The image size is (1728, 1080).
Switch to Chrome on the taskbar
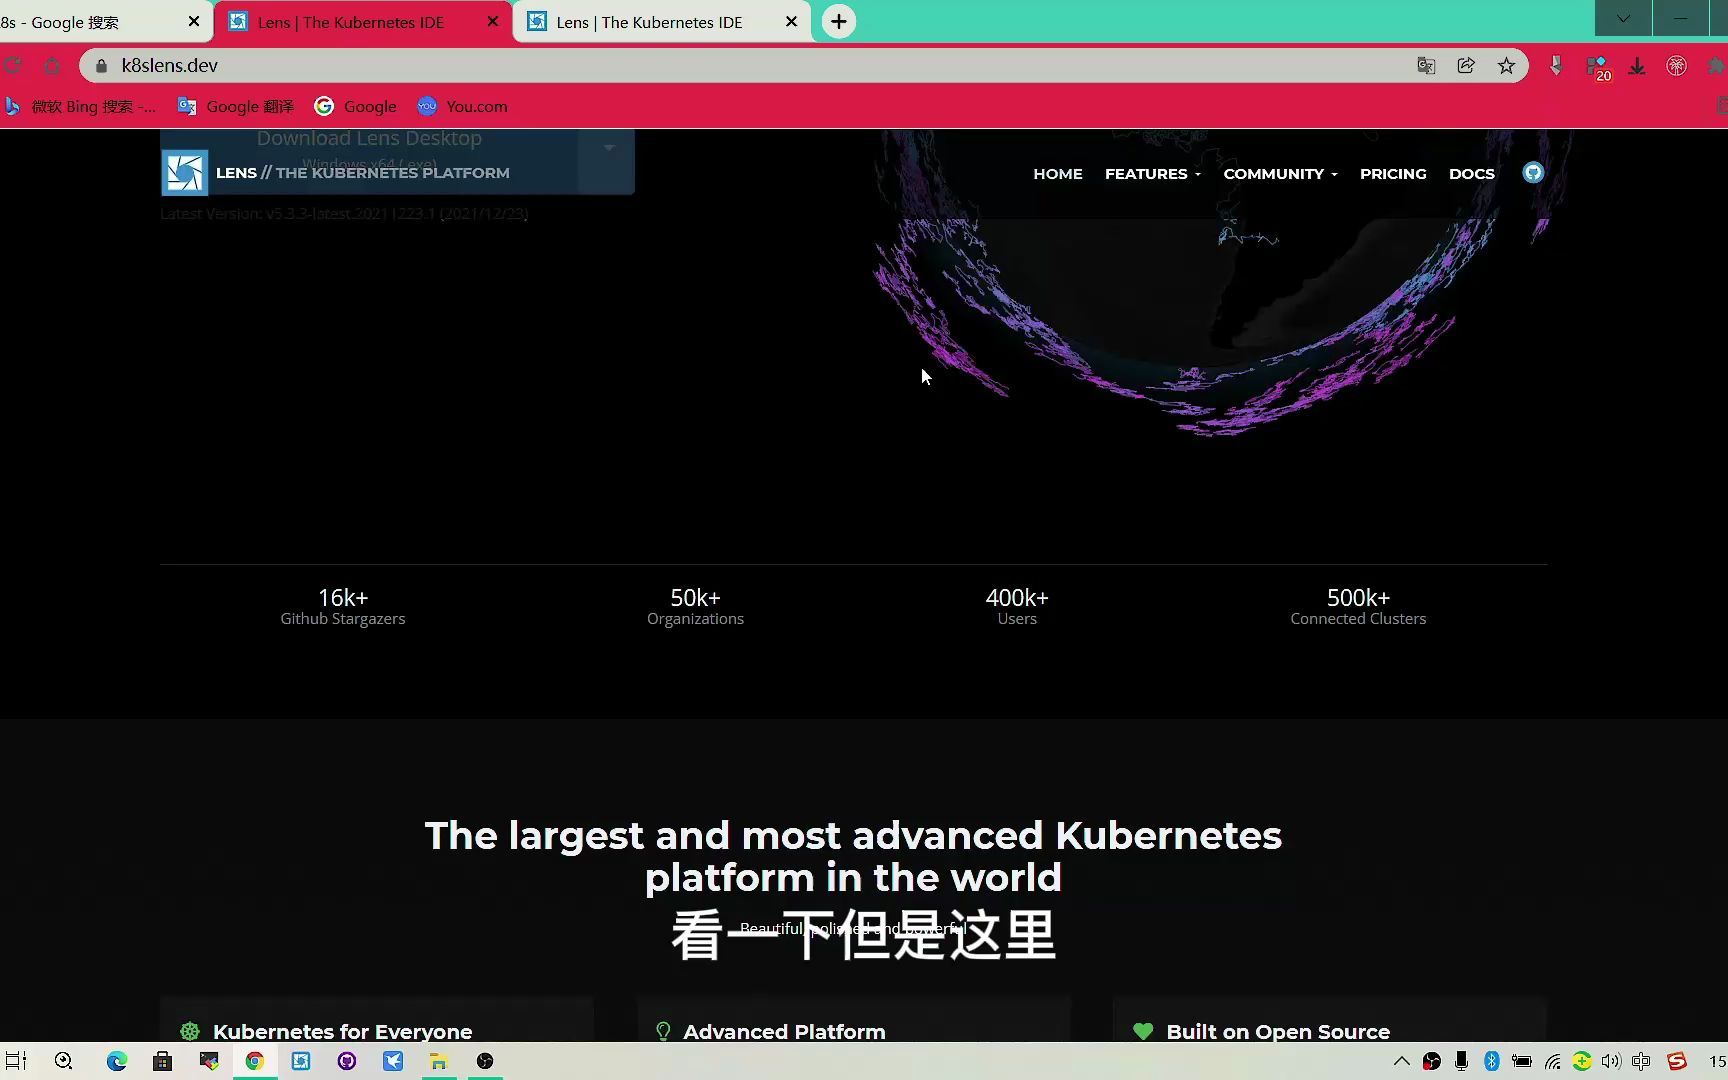(255, 1061)
